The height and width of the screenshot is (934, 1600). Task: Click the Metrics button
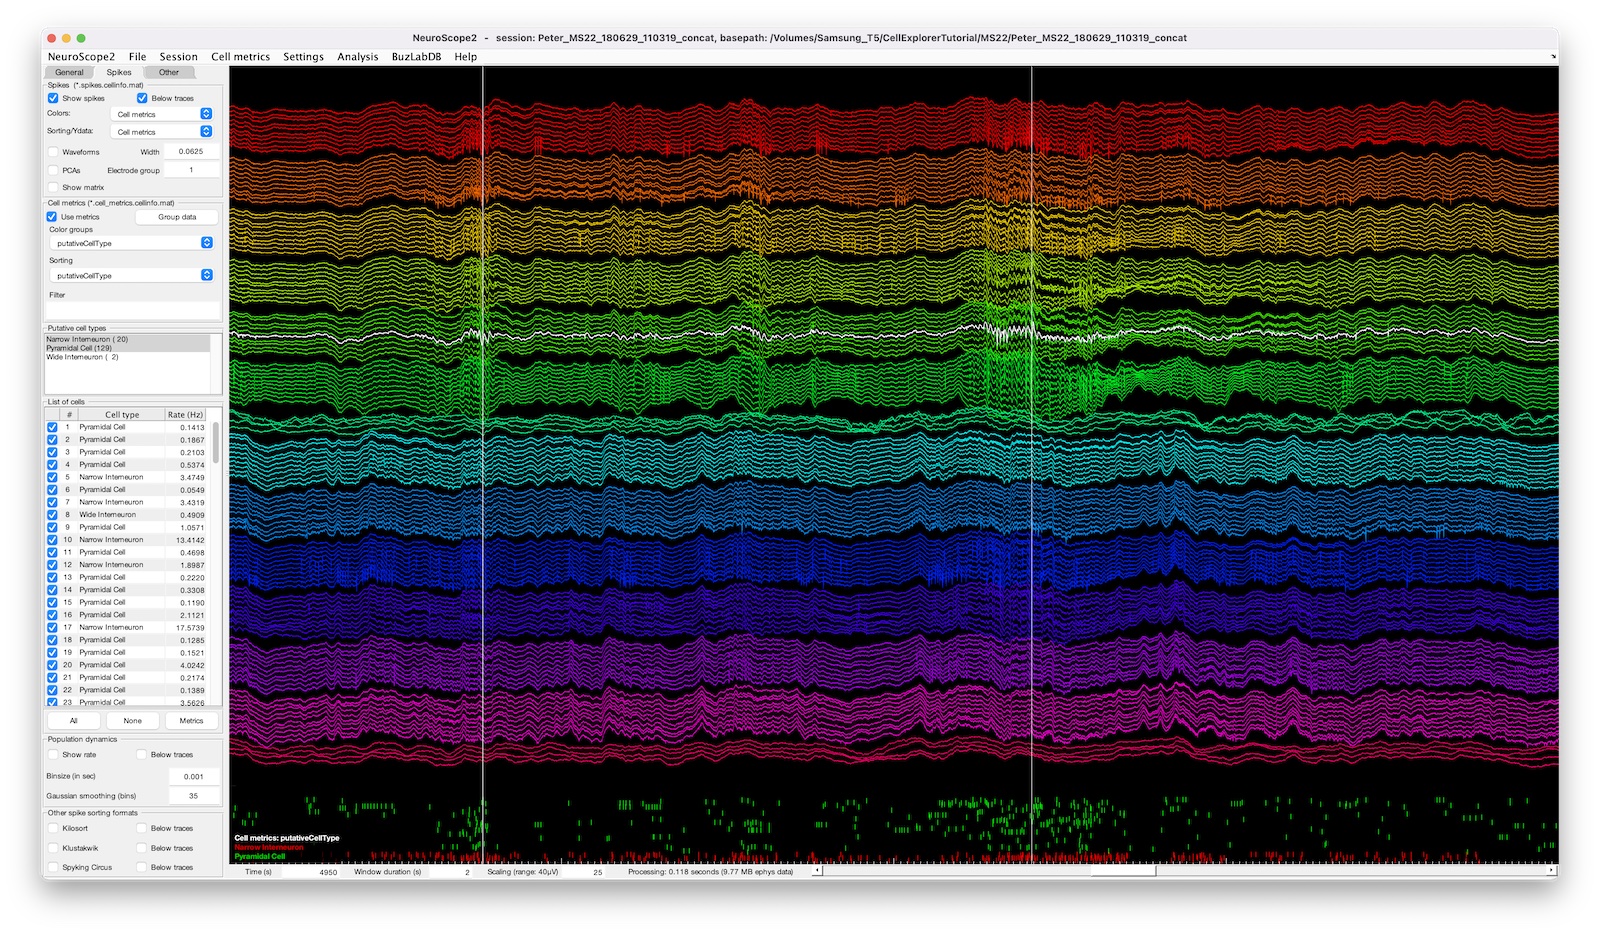pyautogui.click(x=191, y=720)
